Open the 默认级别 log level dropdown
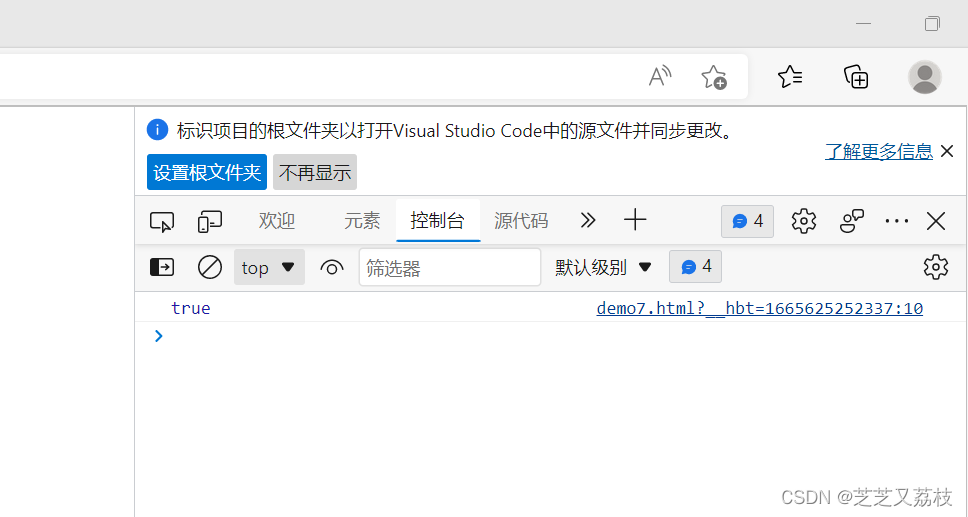The image size is (968, 517). coord(603,267)
